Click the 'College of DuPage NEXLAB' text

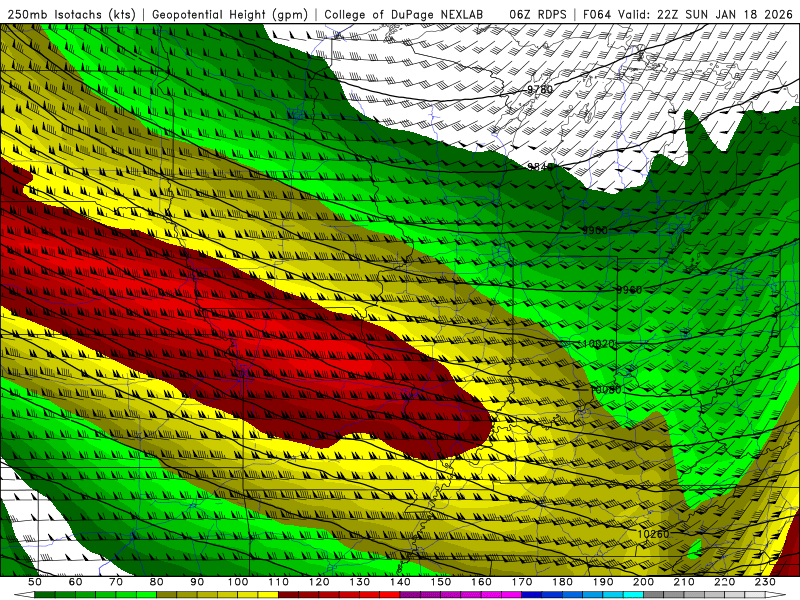click(404, 14)
